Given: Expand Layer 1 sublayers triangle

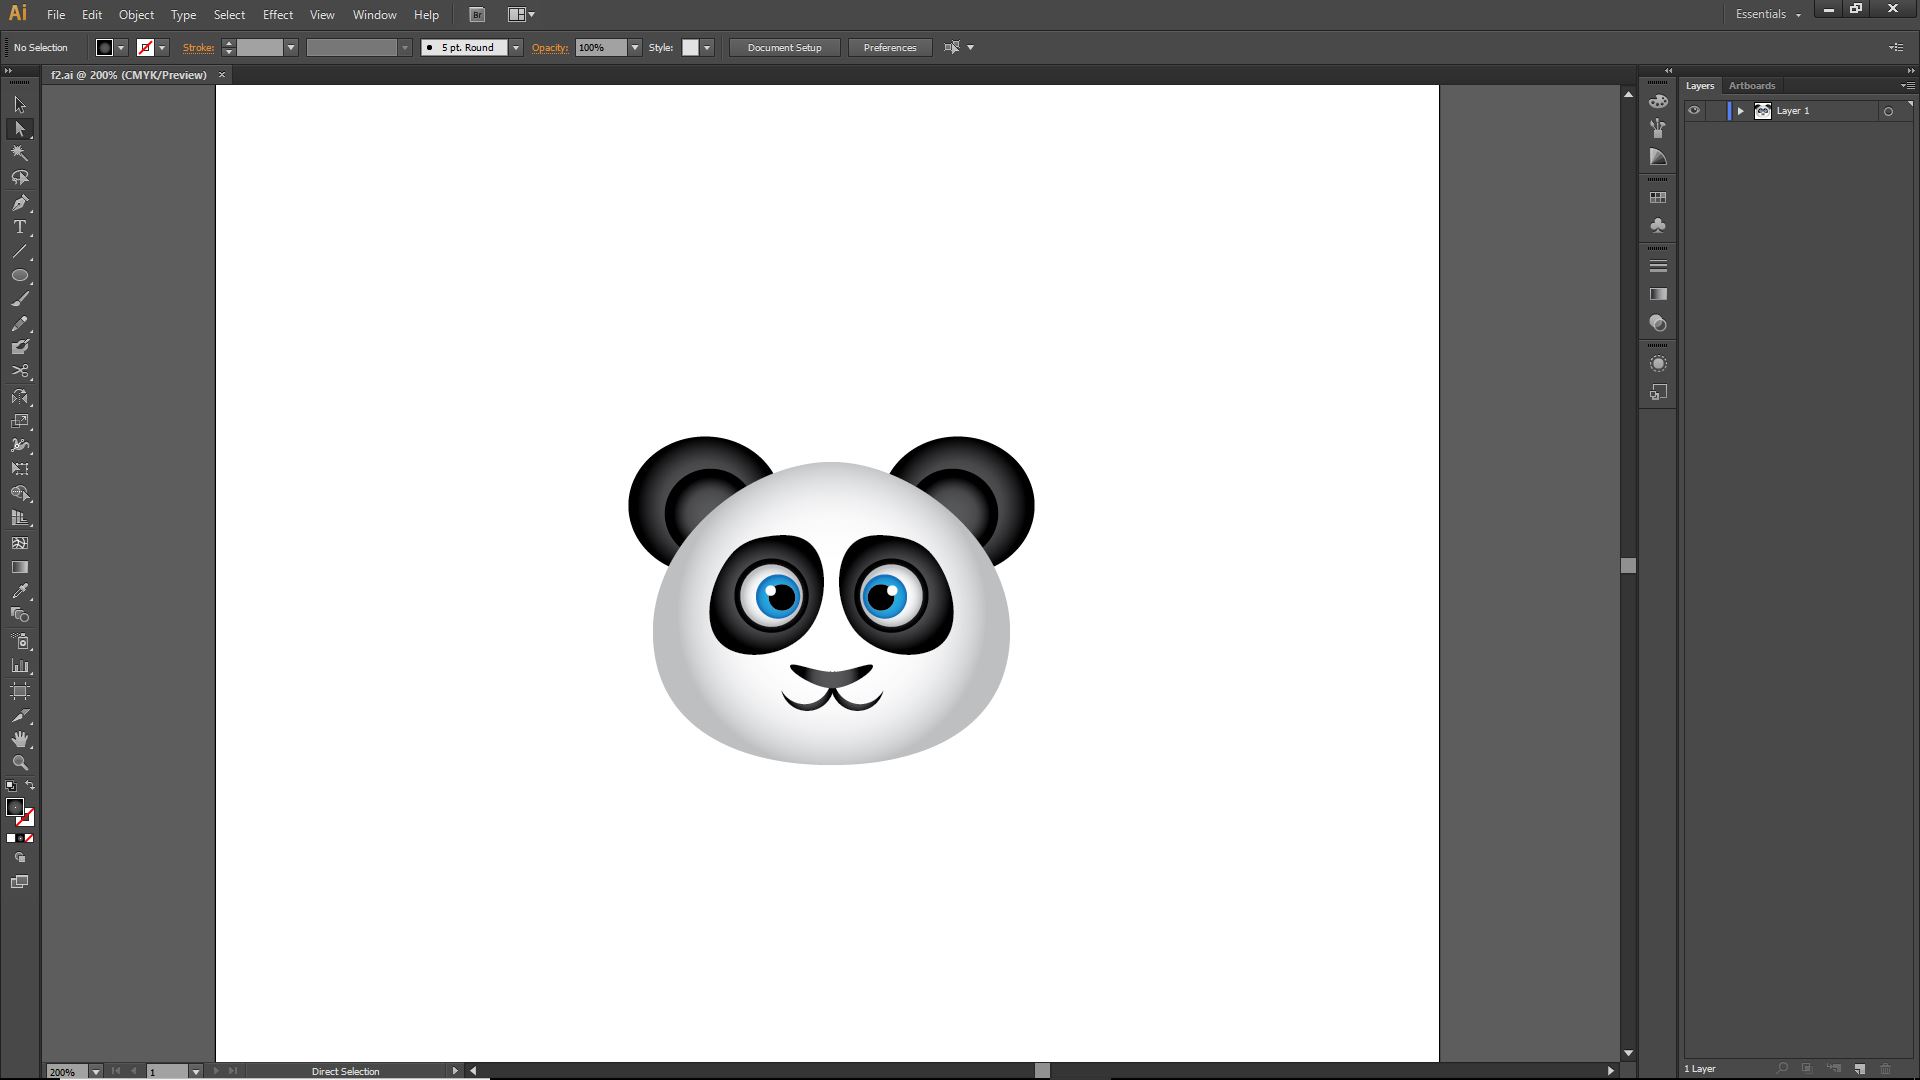Looking at the screenshot, I should click(x=1740, y=111).
